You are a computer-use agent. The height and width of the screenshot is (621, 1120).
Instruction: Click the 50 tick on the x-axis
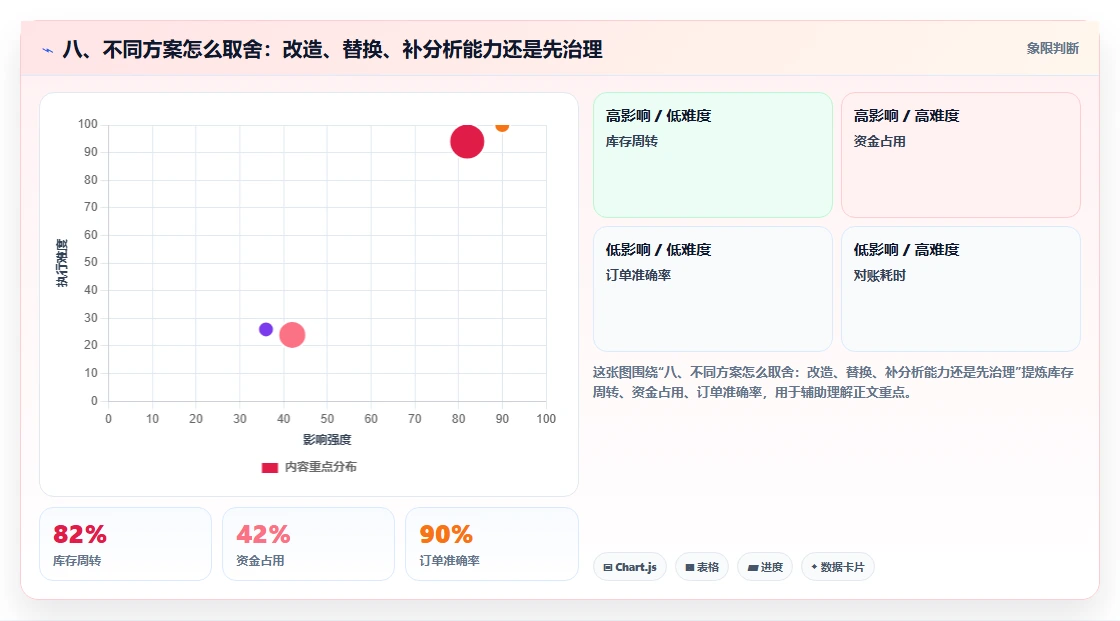point(327,419)
